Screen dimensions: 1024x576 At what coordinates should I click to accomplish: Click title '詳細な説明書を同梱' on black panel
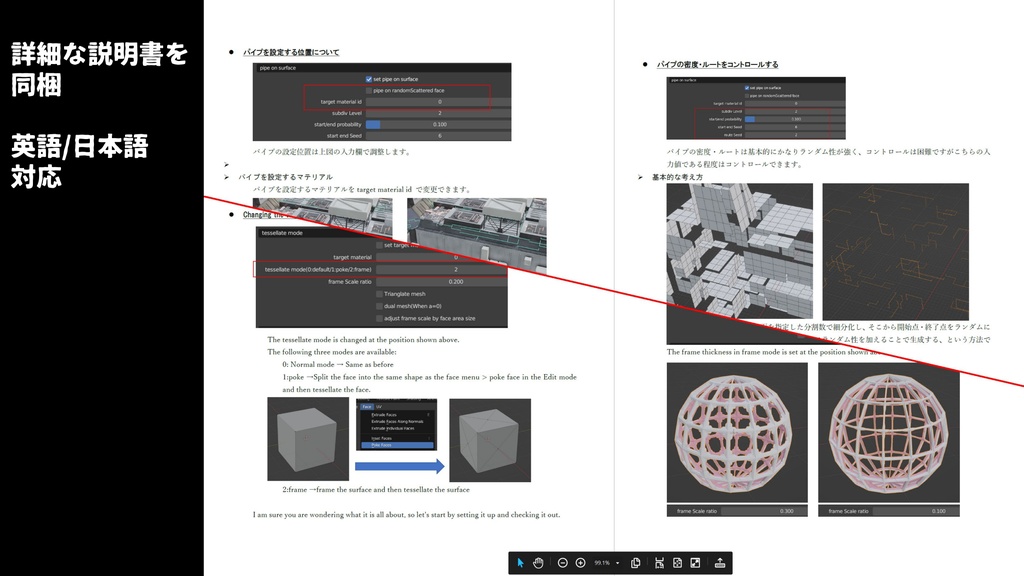(x=99, y=69)
